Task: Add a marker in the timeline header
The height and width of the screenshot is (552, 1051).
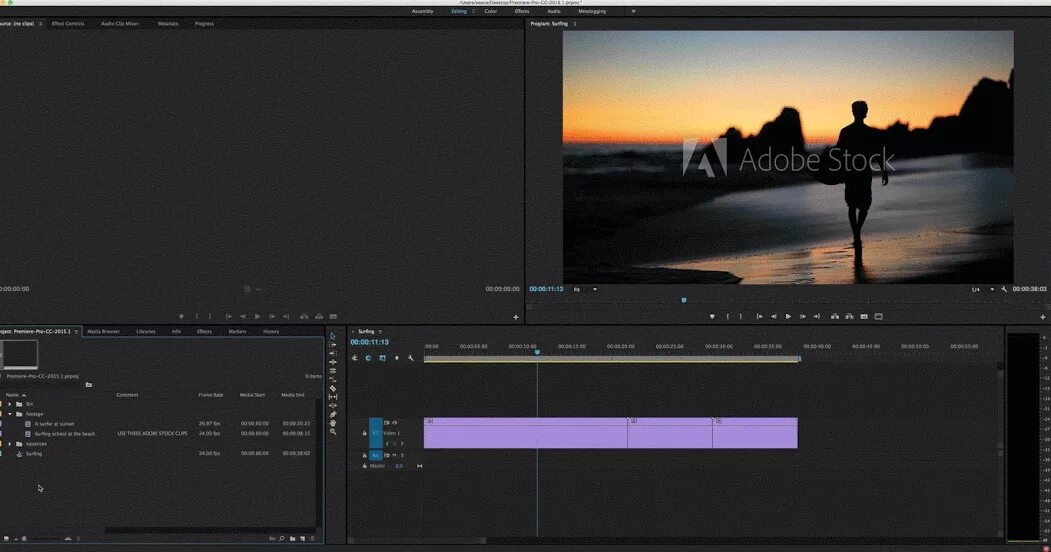Action: pos(397,358)
